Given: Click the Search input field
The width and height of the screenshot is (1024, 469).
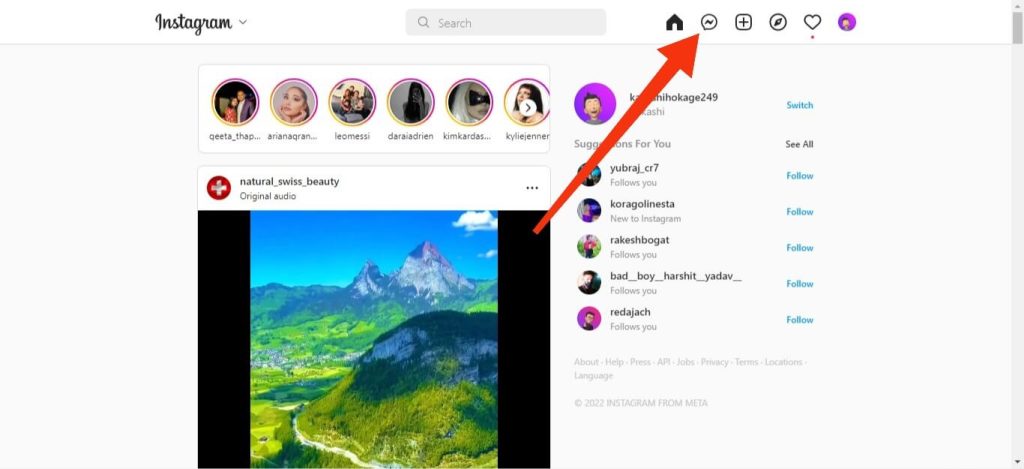Looking at the screenshot, I should coord(505,23).
